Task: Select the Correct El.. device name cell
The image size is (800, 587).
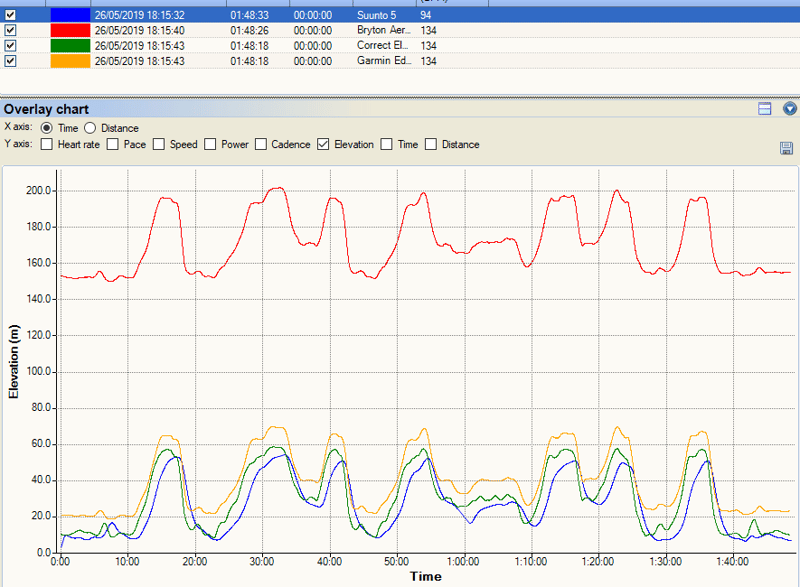Action: 383,46
